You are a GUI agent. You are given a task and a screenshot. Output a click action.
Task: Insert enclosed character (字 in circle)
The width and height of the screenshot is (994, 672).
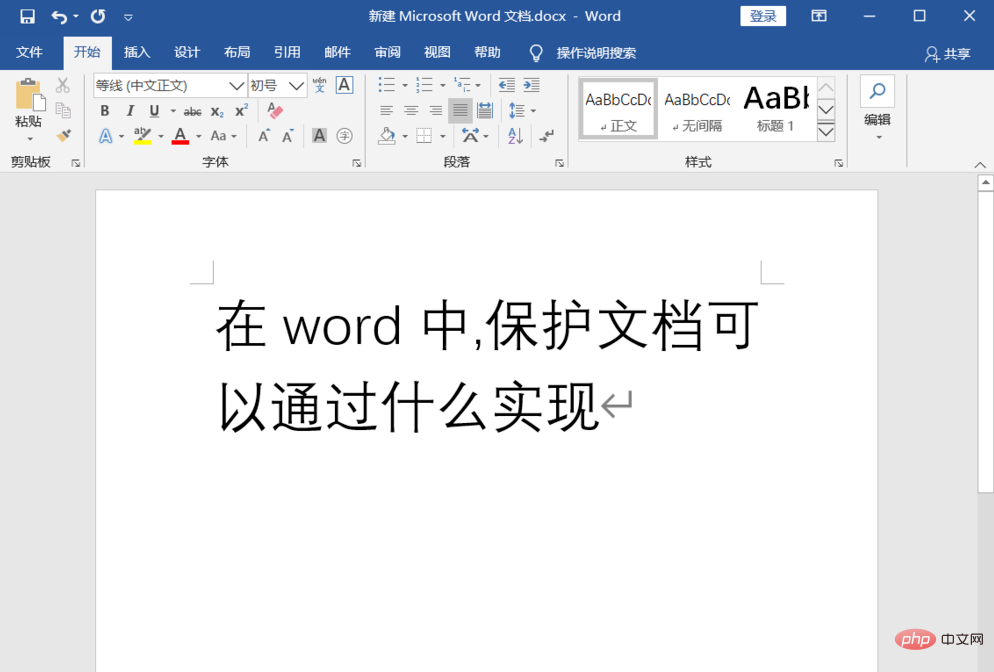(x=344, y=136)
